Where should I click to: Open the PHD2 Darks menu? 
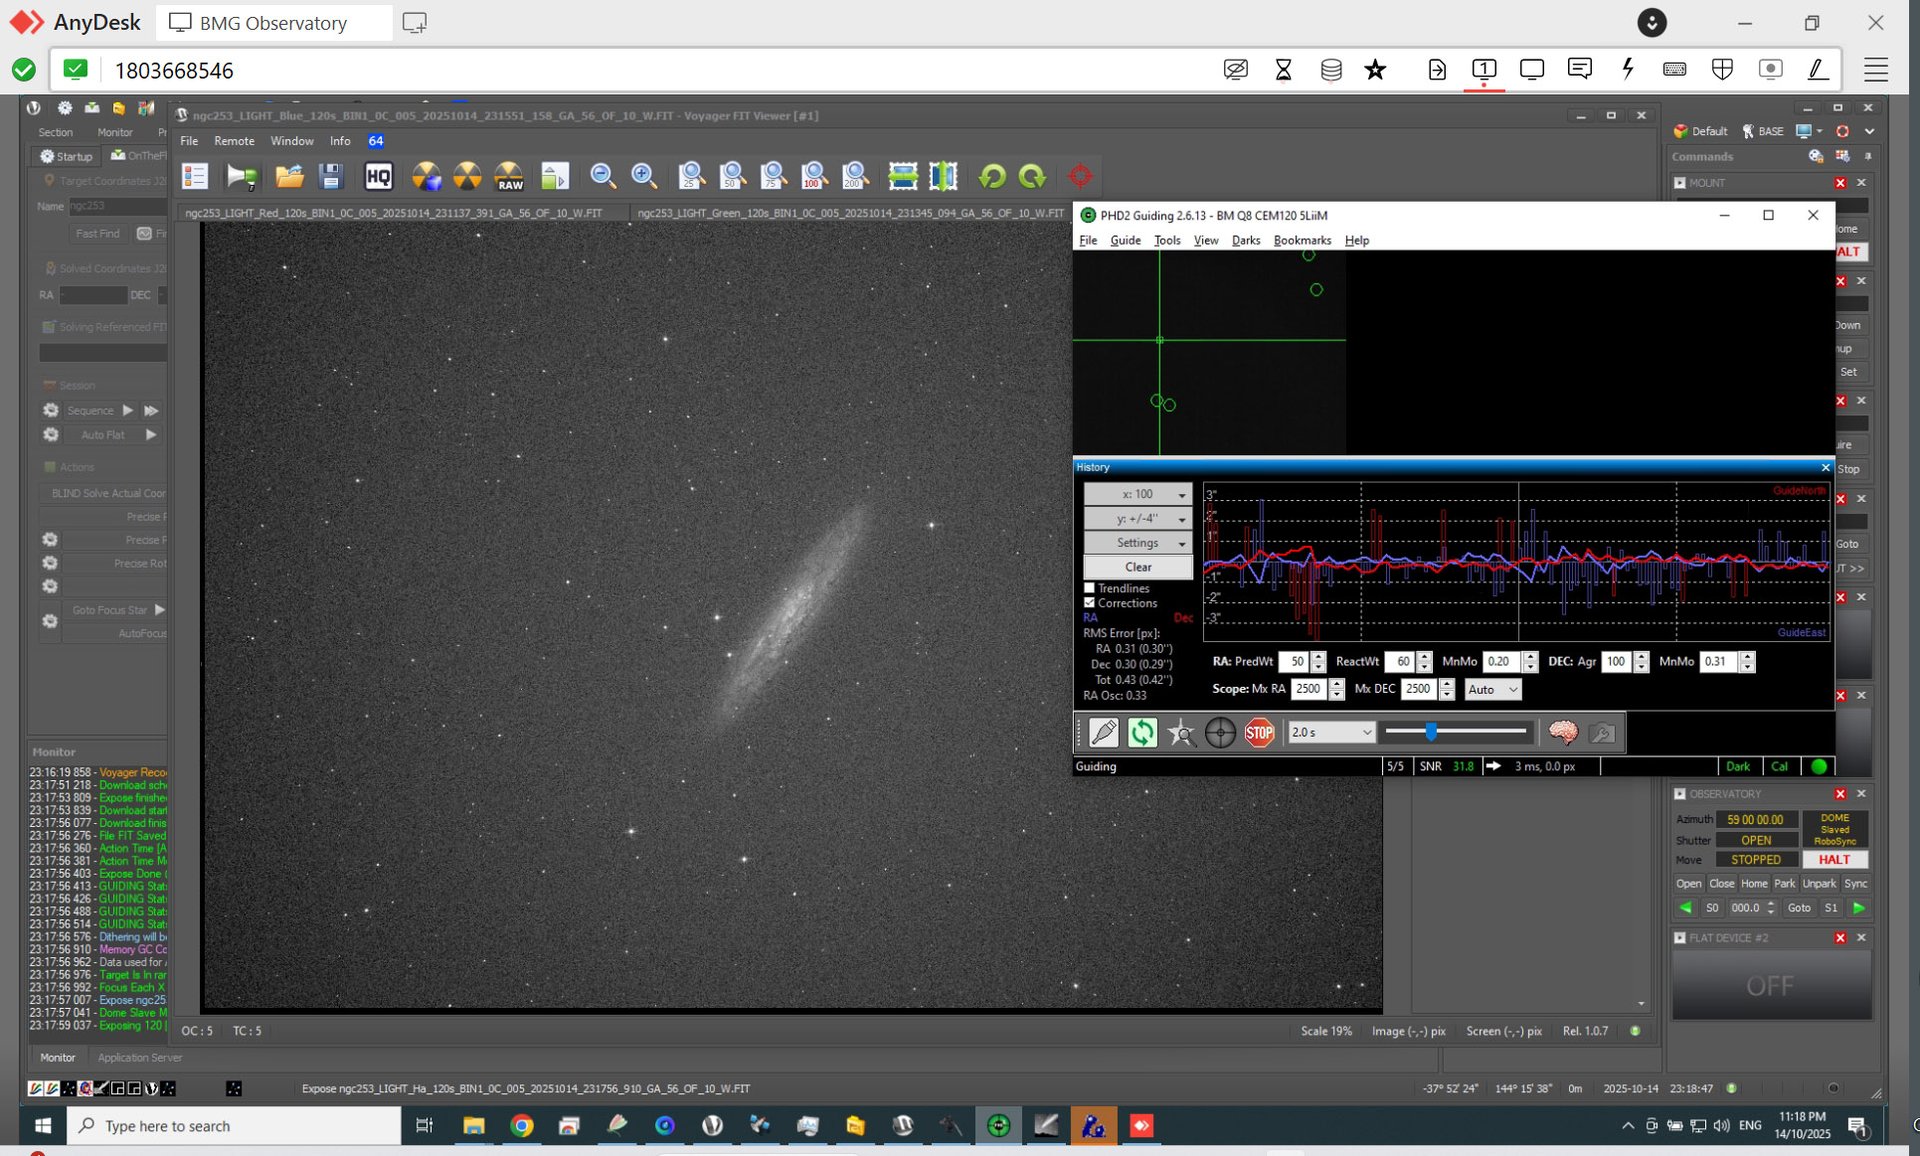point(1245,240)
